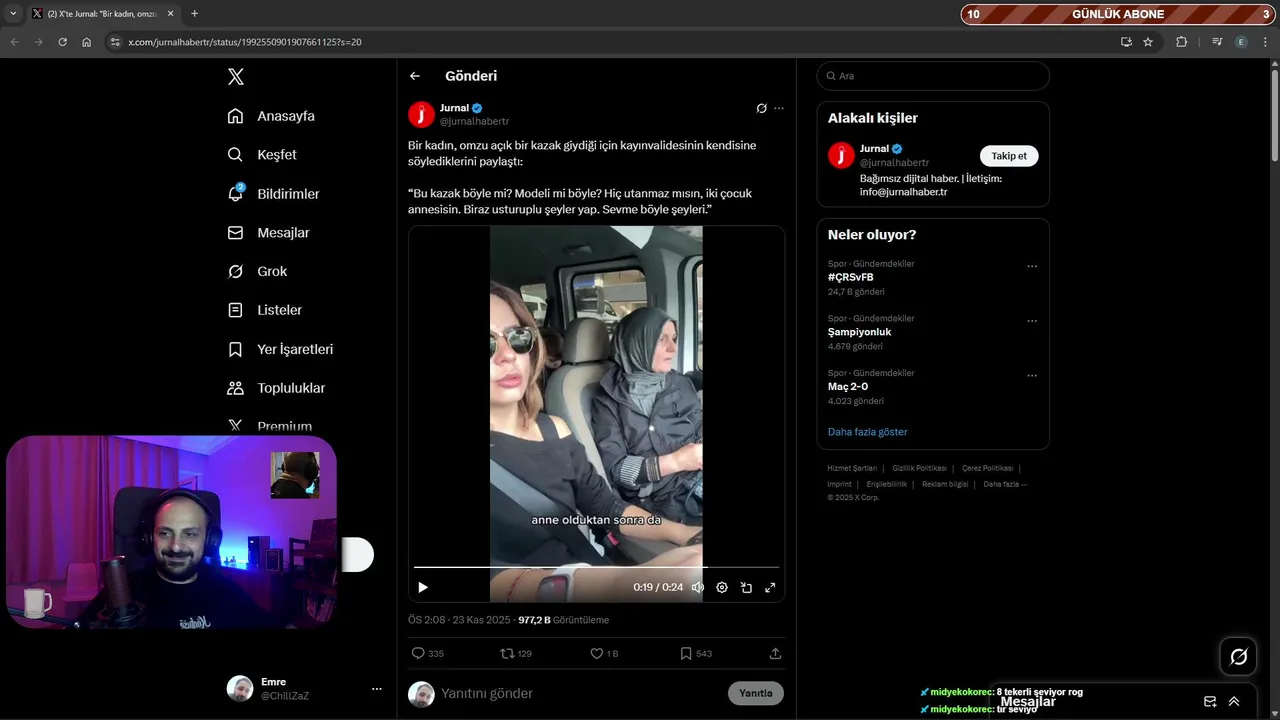Screen dimensions: 1280x720
Task: Open post more options three dots
Action: click(x=779, y=108)
